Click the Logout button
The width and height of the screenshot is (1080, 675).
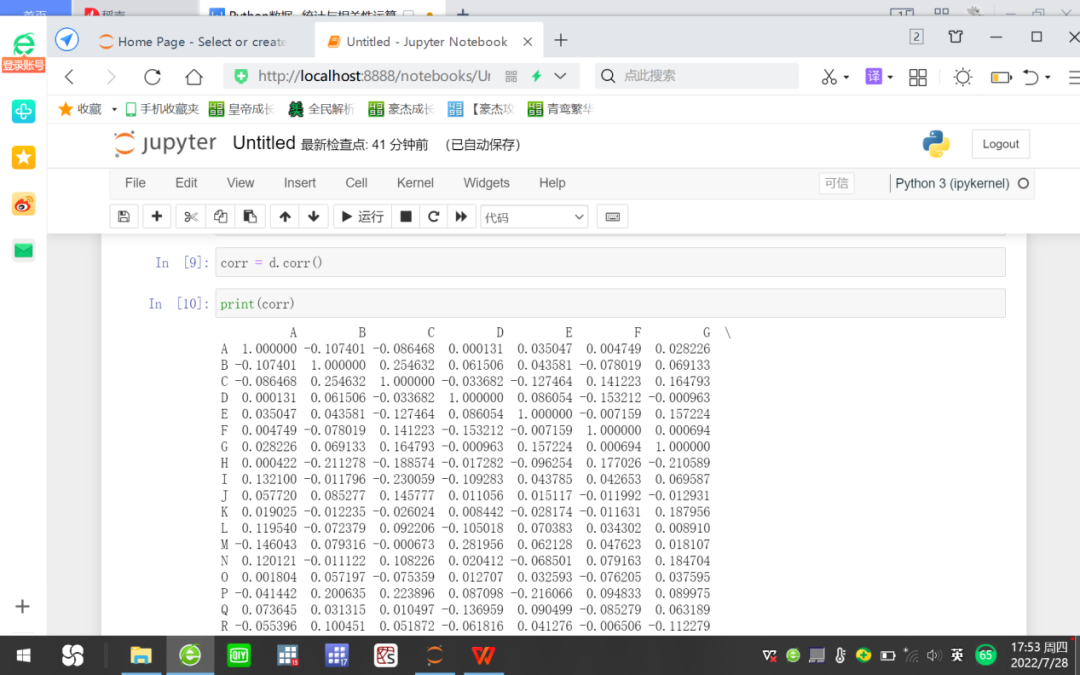tap(1000, 143)
